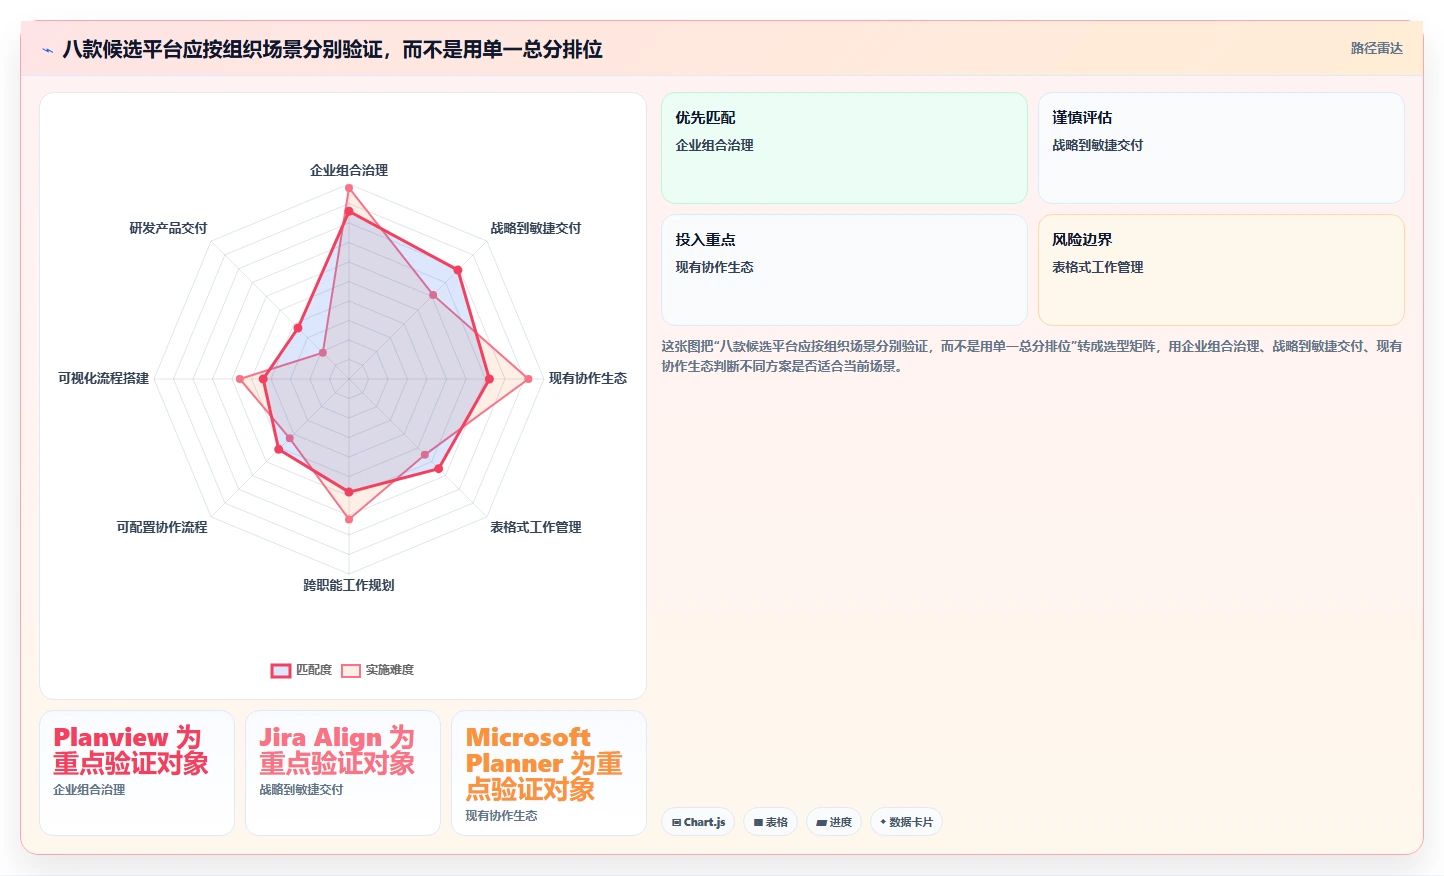Click the 表格式工作管理 radar axis label

(535, 527)
